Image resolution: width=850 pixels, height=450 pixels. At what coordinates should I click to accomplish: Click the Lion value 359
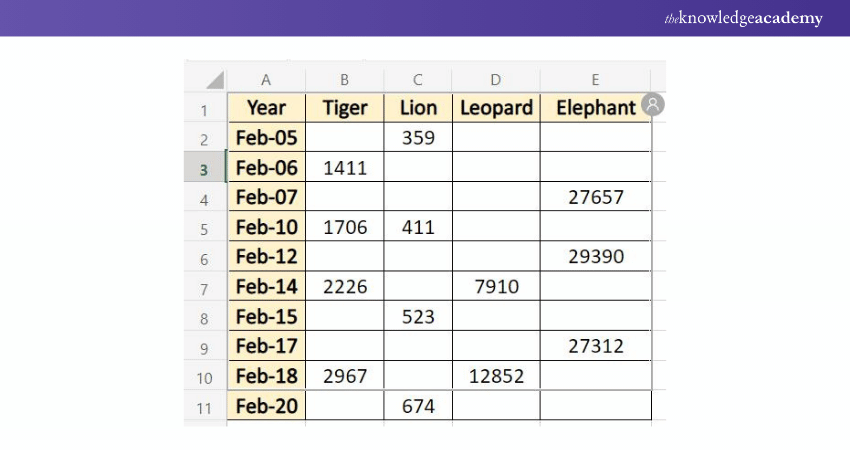[x=418, y=138]
